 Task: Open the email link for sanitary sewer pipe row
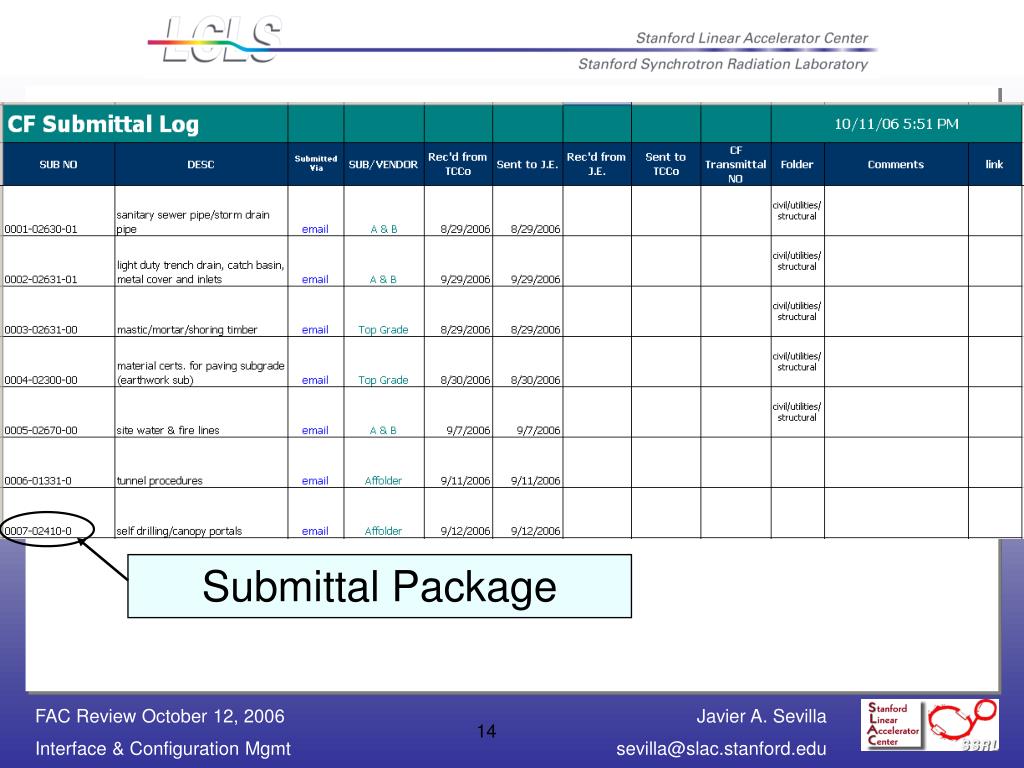pos(315,229)
